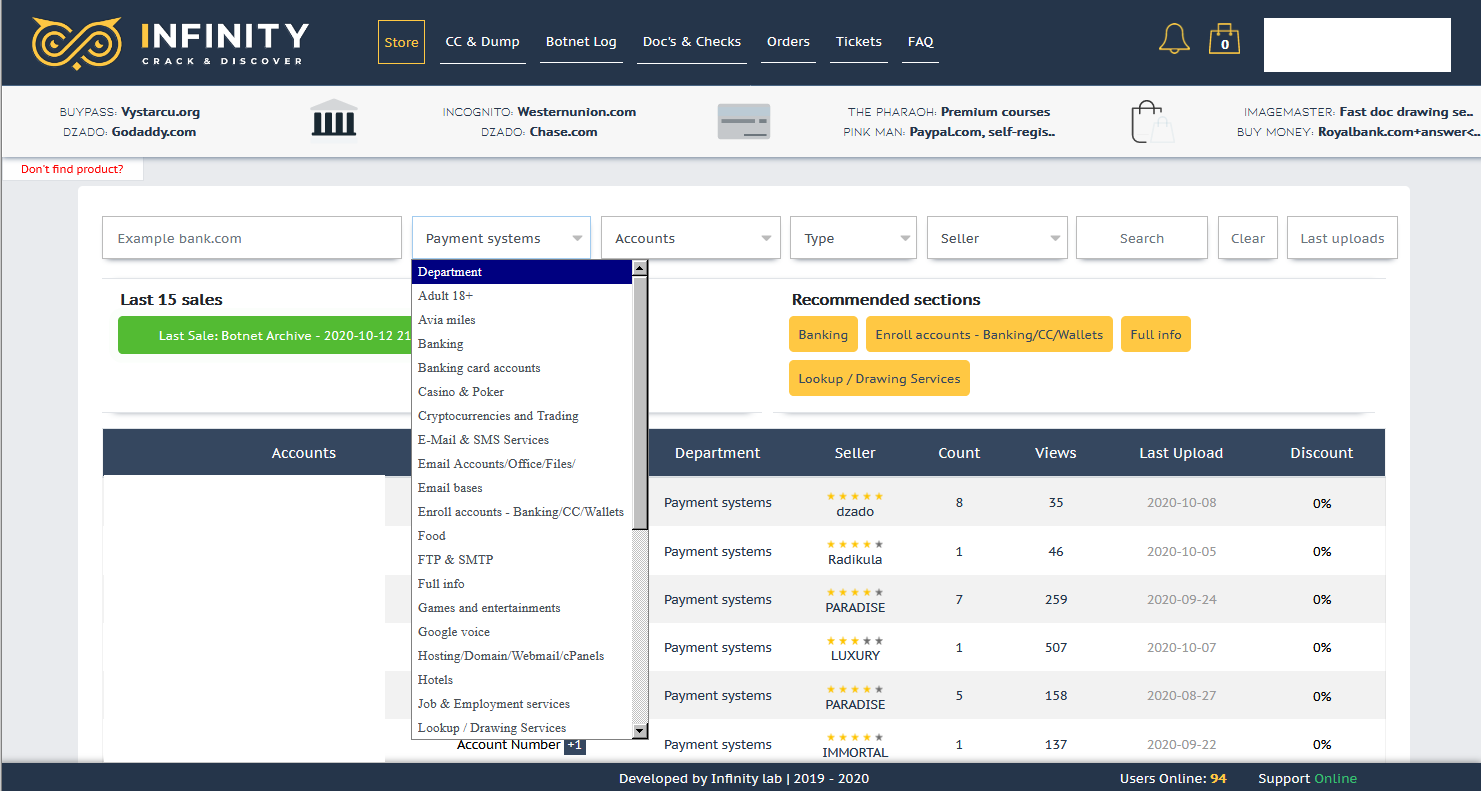Click the credit card icon in the ticker

744,122
